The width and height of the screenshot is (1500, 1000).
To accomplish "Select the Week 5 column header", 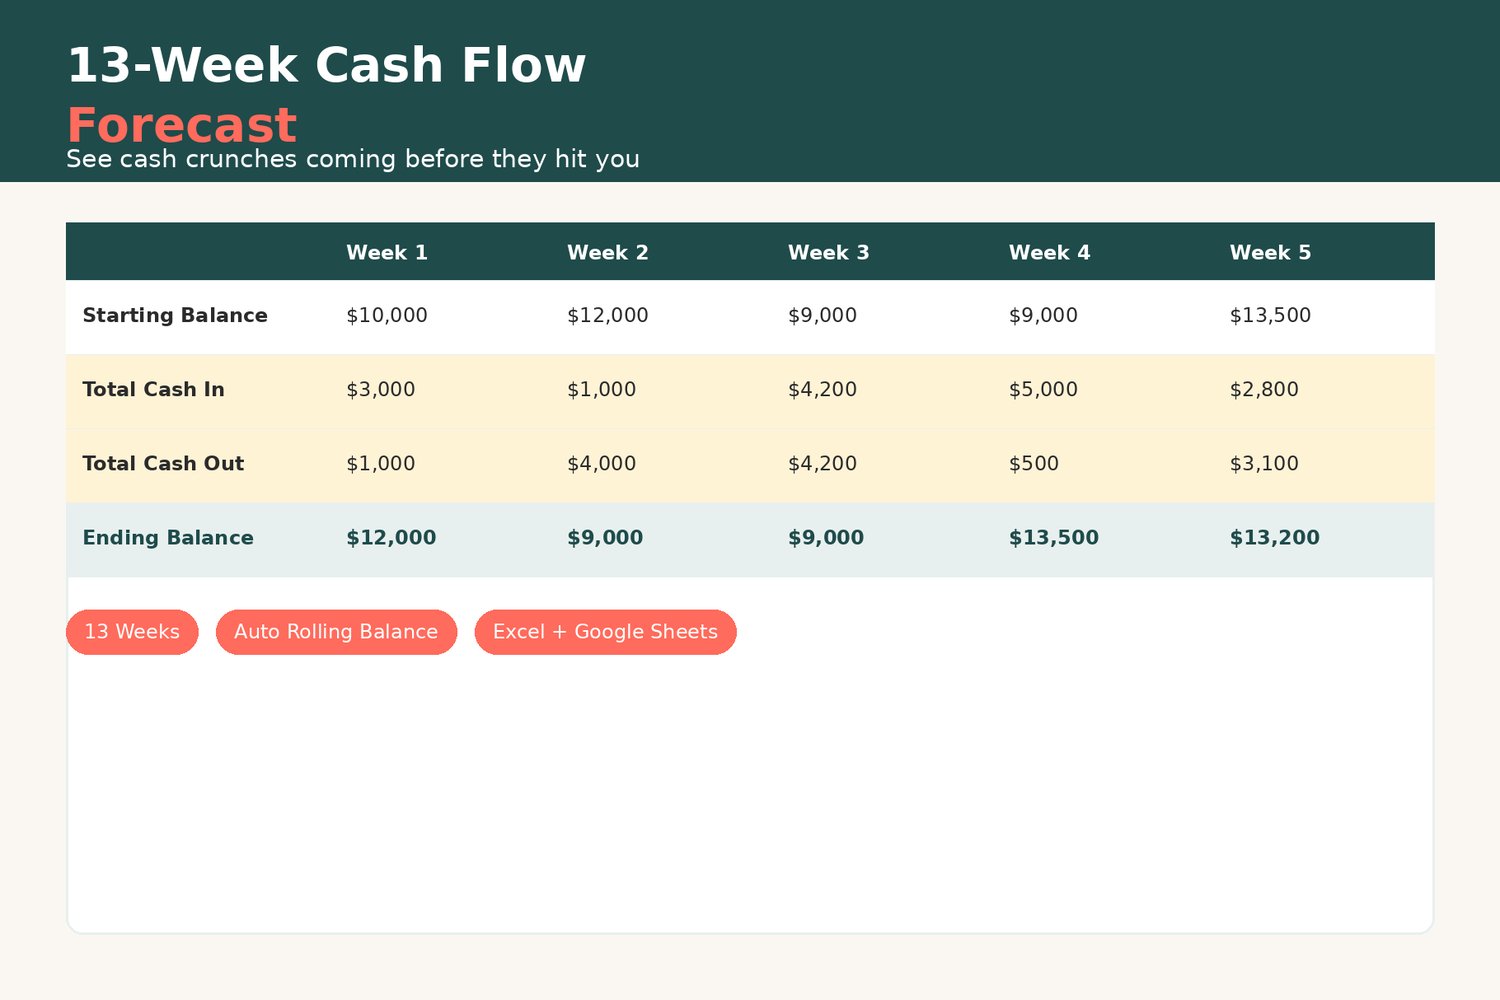I will (1270, 253).
